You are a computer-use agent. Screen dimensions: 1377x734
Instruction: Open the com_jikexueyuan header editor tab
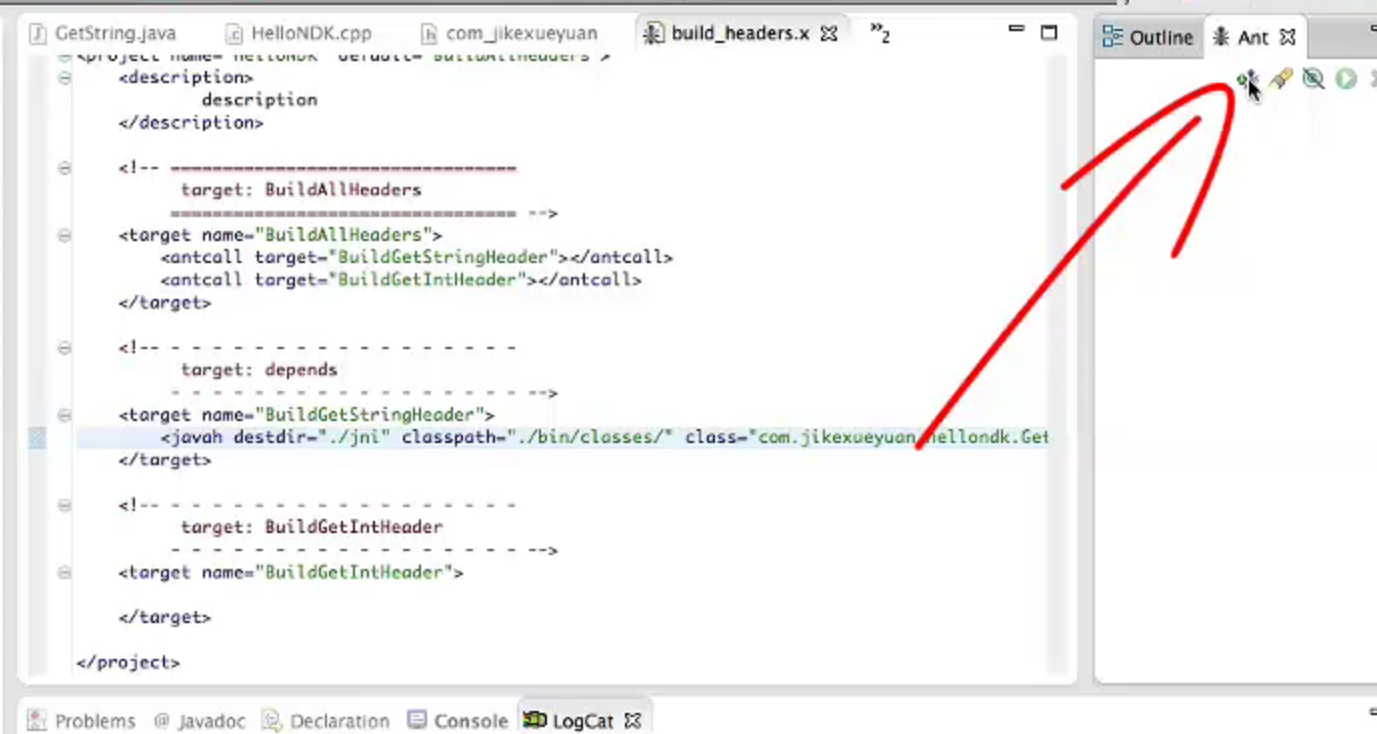click(x=509, y=33)
